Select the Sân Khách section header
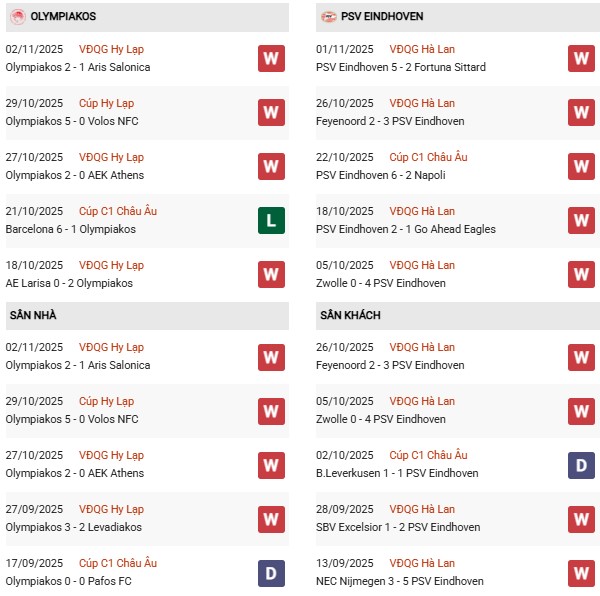The image size is (600, 596). pyautogui.click(x=350, y=315)
